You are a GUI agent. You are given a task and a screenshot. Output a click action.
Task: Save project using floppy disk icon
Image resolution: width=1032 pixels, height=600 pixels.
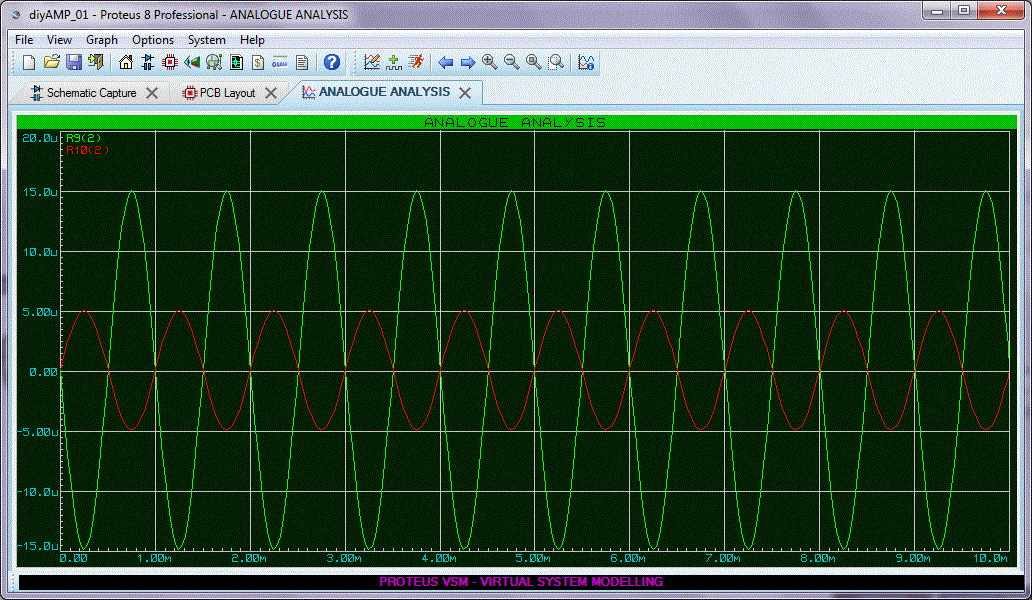point(73,62)
